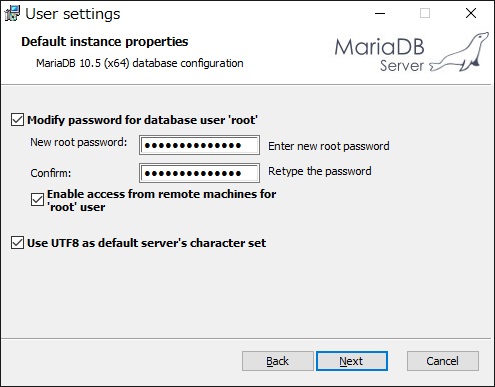
Task: Close the User settings dialog
Action: click(471, 13)
